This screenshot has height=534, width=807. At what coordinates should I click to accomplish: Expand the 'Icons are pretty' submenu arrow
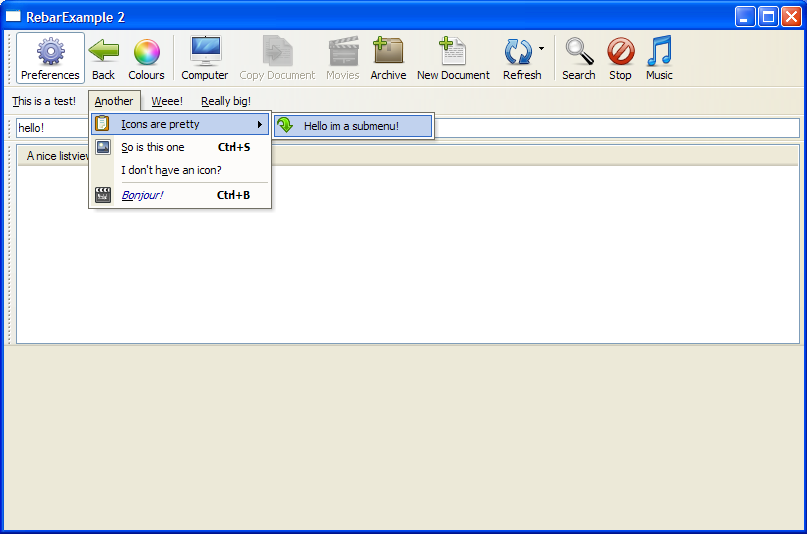tap(260, 125)
